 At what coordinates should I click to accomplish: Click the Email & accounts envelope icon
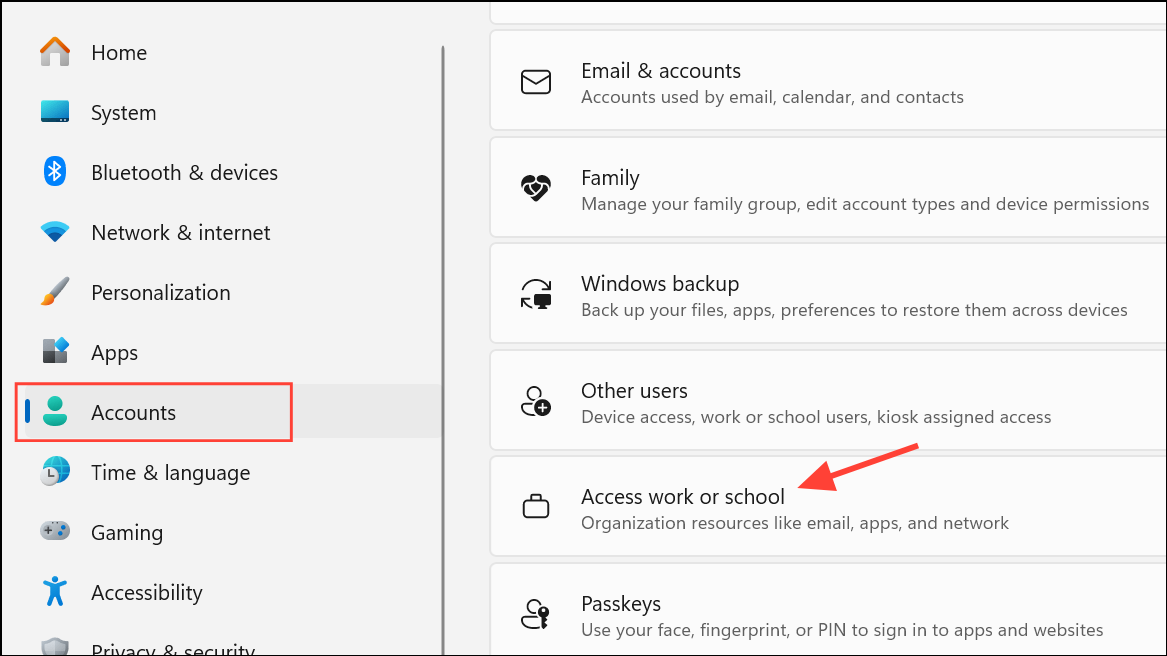[536, 82]
